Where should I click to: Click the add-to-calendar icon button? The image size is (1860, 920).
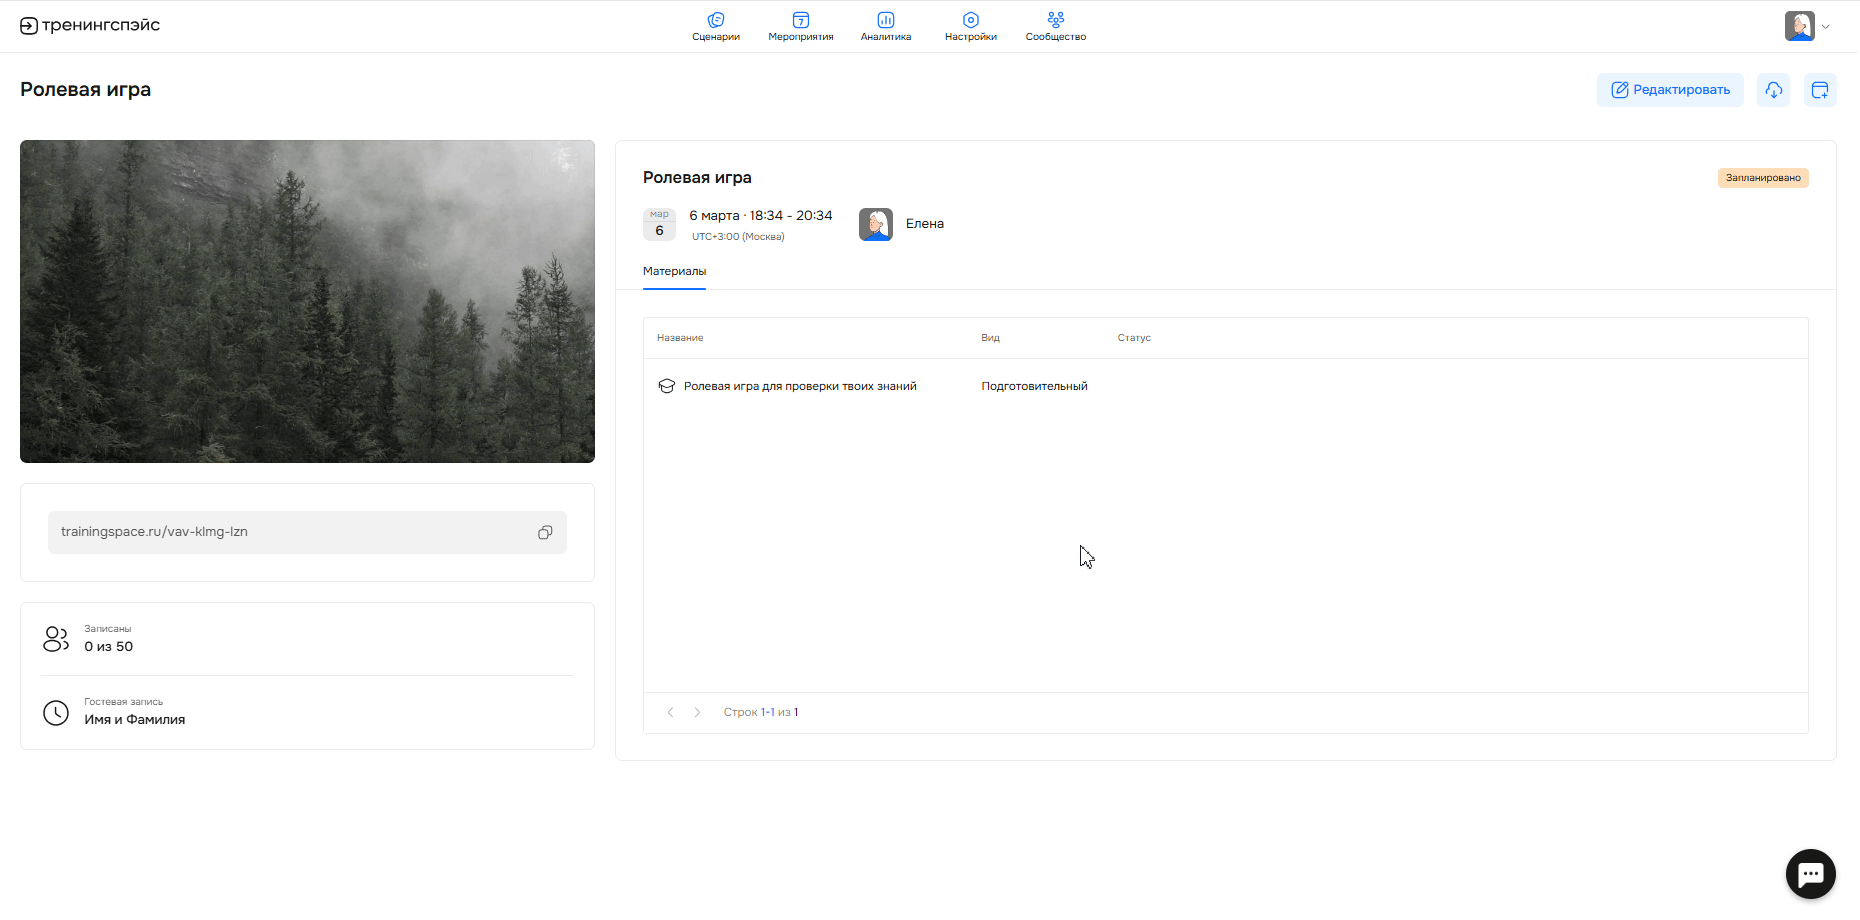click(x=1819, y=90)
